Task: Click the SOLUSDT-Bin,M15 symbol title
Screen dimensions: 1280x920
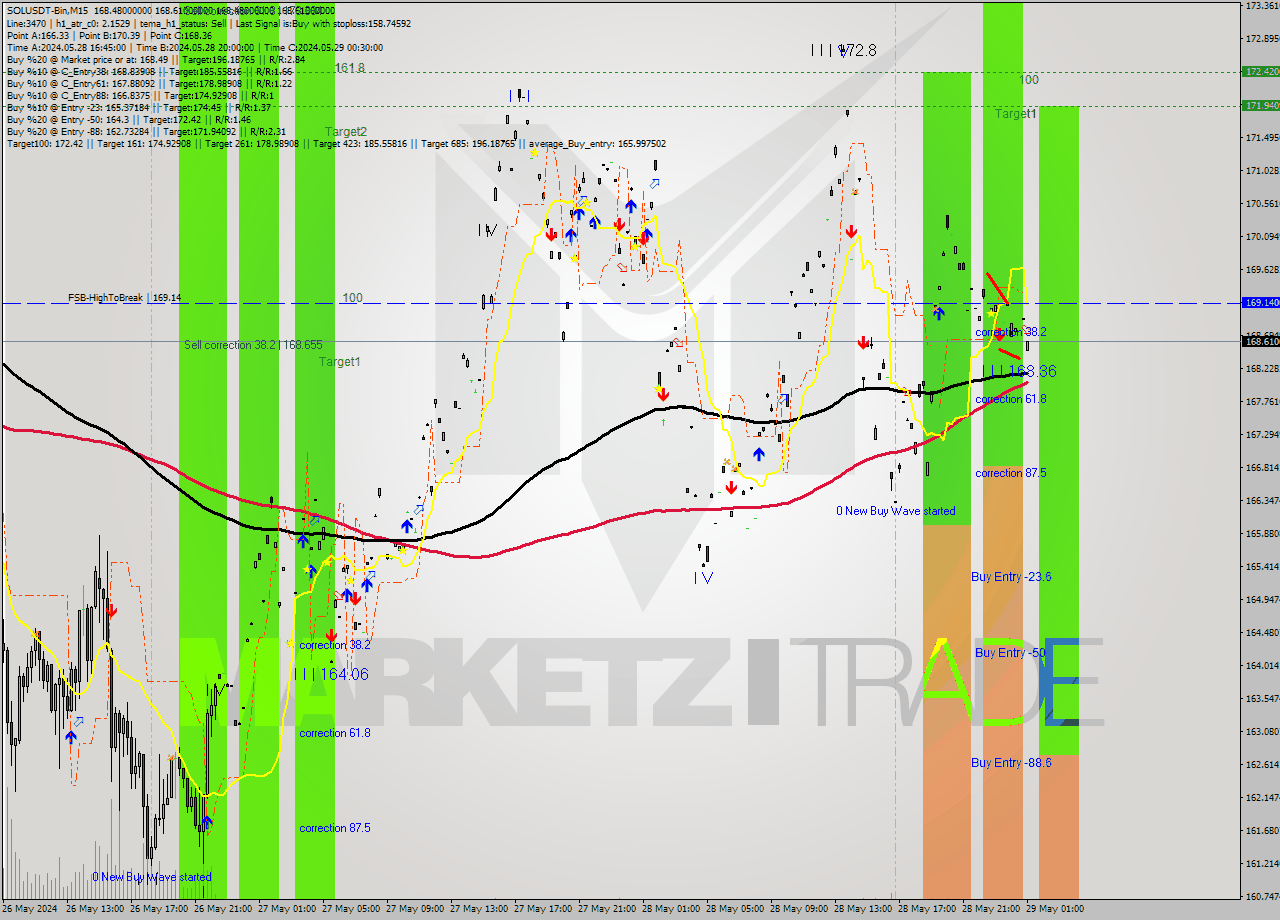Action: [x=48, y=11]
